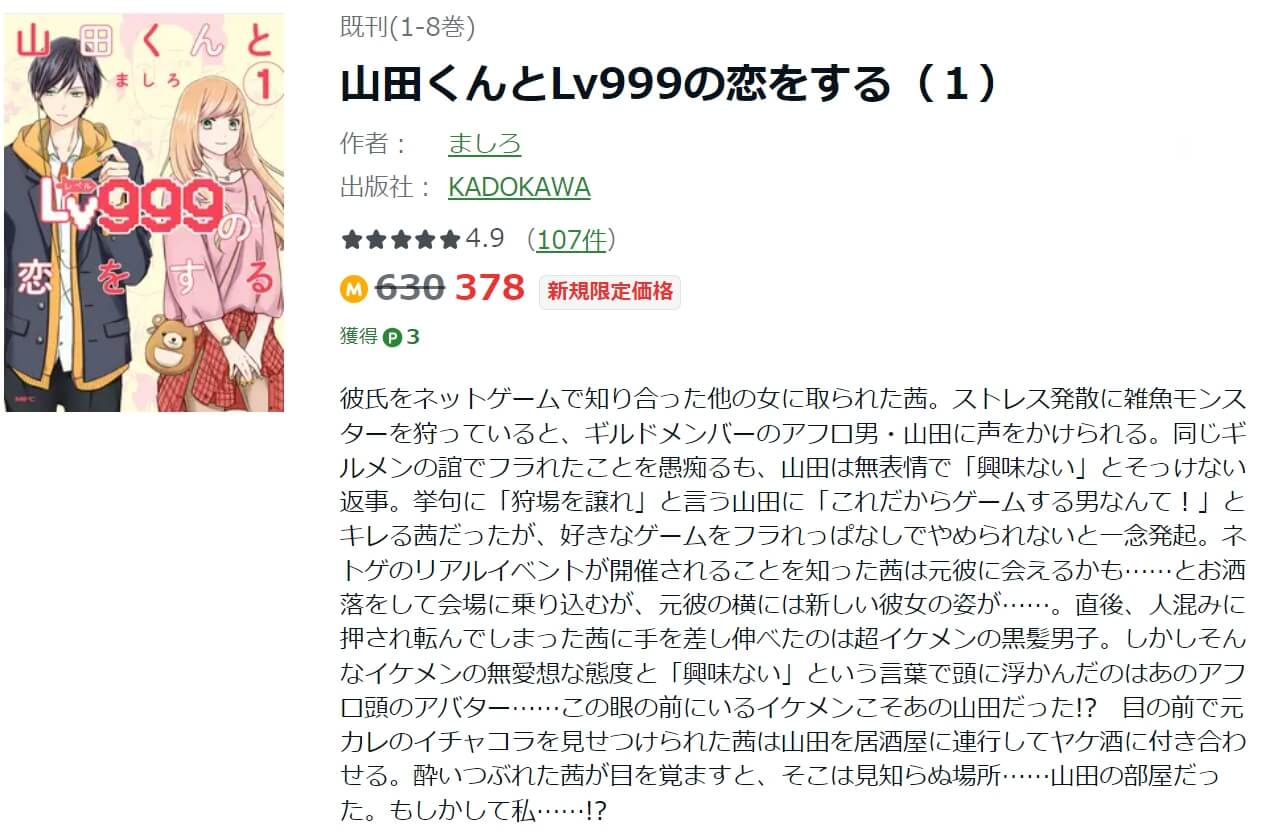Click the 既刊(1-8巻) volumes label

407,28
